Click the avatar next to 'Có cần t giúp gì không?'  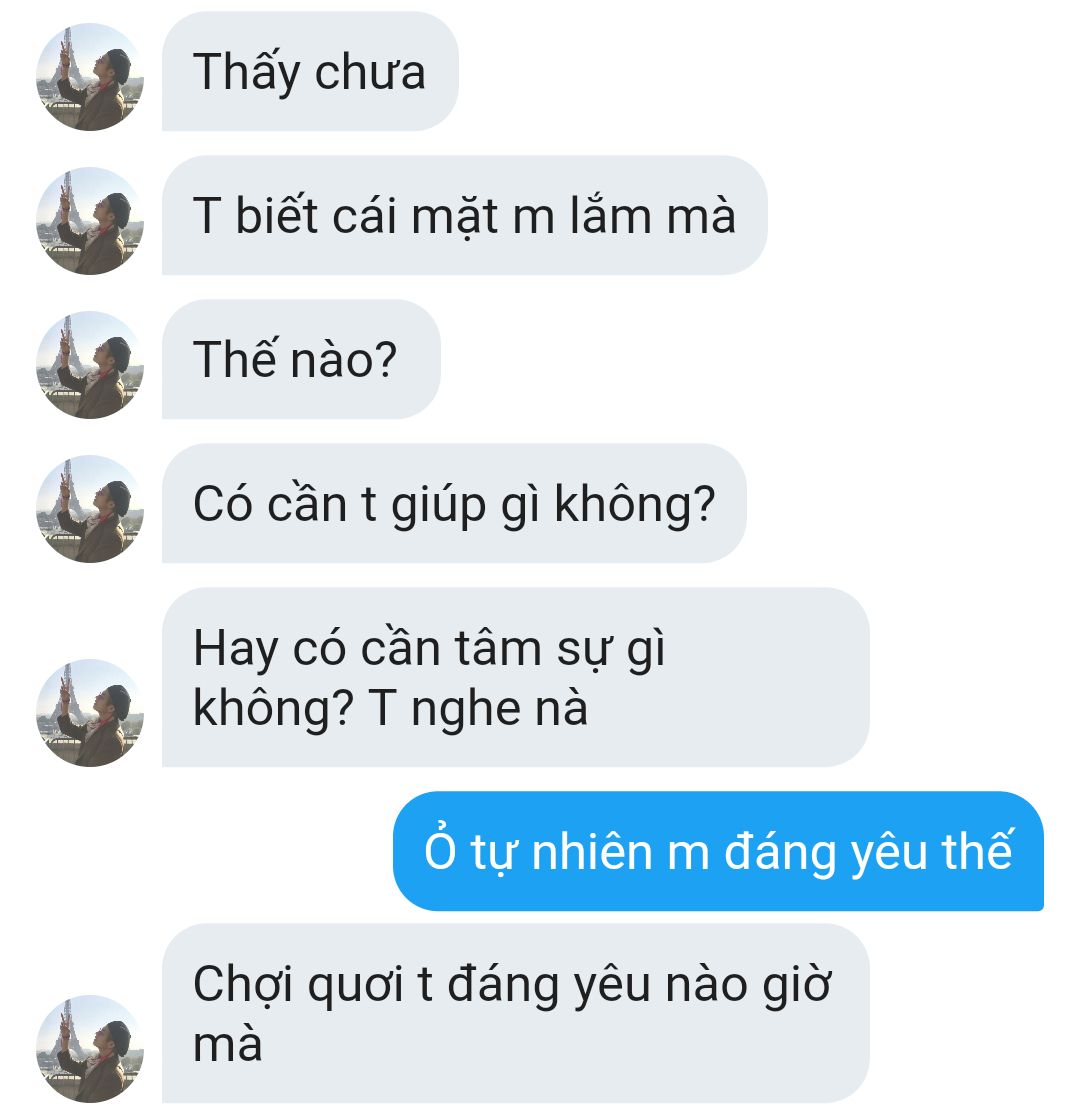[90, 509]
